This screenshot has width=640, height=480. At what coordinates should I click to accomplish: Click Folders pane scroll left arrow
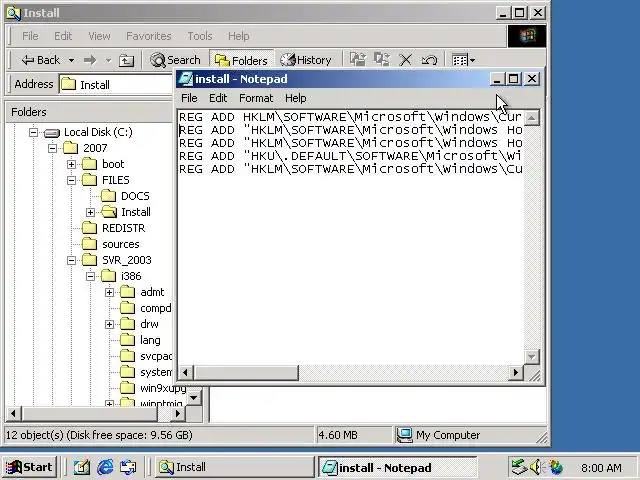pos(13,413)
